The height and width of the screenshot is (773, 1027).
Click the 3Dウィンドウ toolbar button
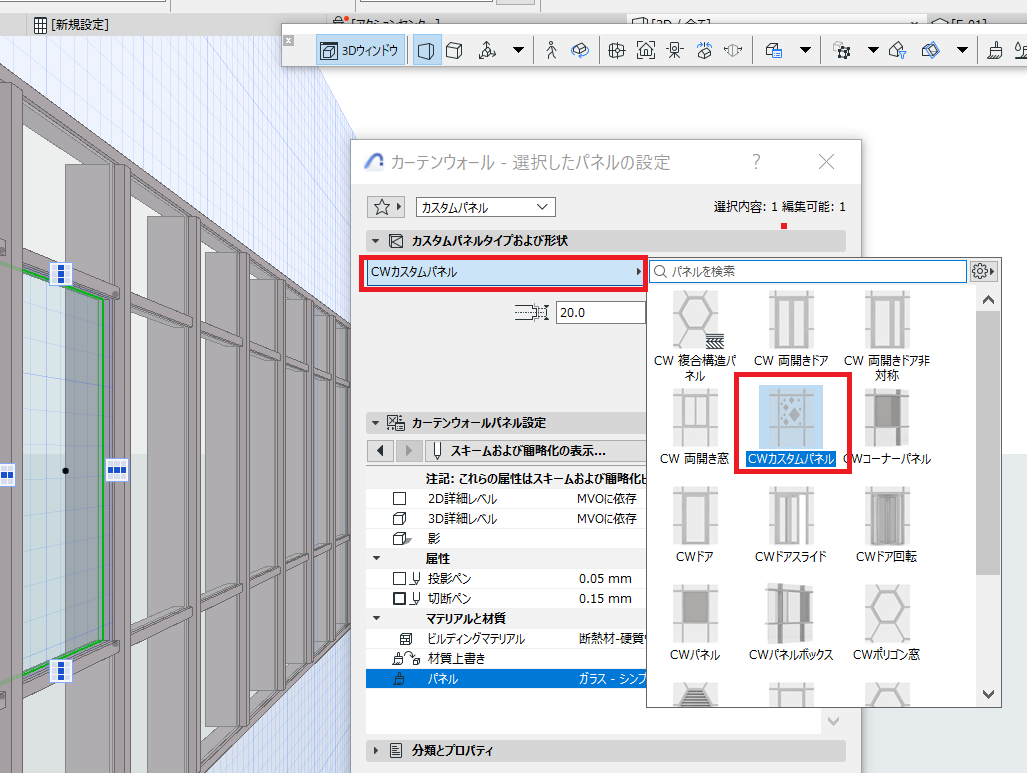tap(360, 50)
